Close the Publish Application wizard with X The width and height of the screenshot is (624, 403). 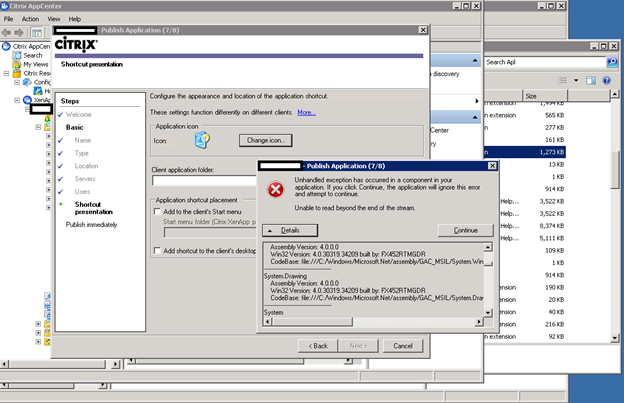coord(423,30)
